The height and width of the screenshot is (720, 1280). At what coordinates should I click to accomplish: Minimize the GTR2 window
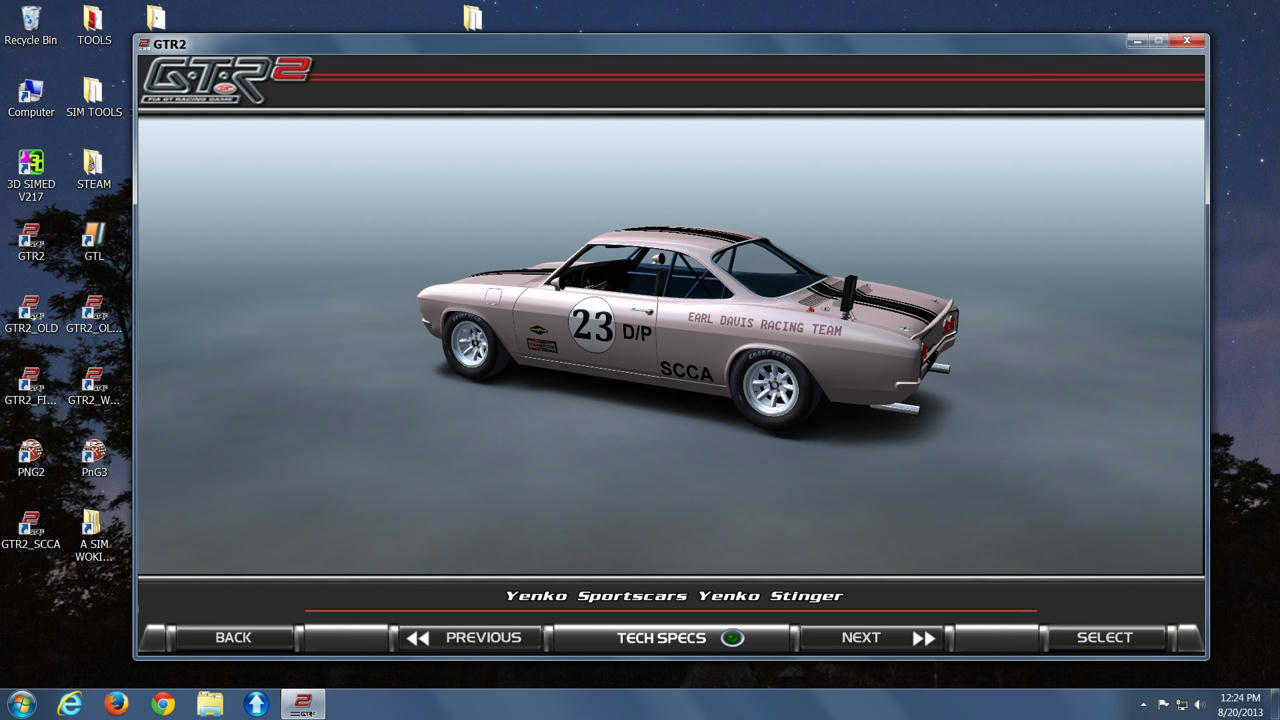click(x=1138, y=41)
